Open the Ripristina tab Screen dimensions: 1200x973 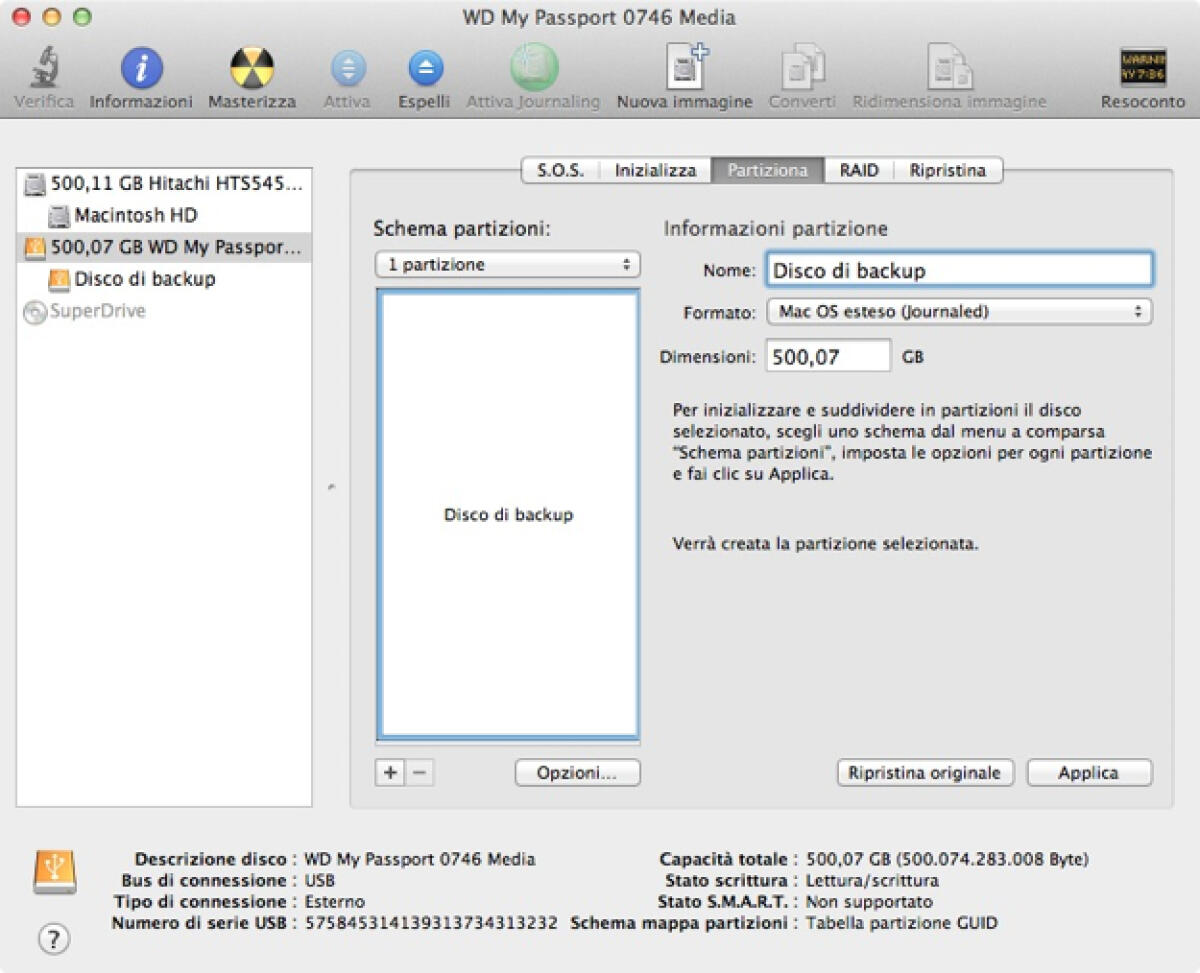point(948,170)
